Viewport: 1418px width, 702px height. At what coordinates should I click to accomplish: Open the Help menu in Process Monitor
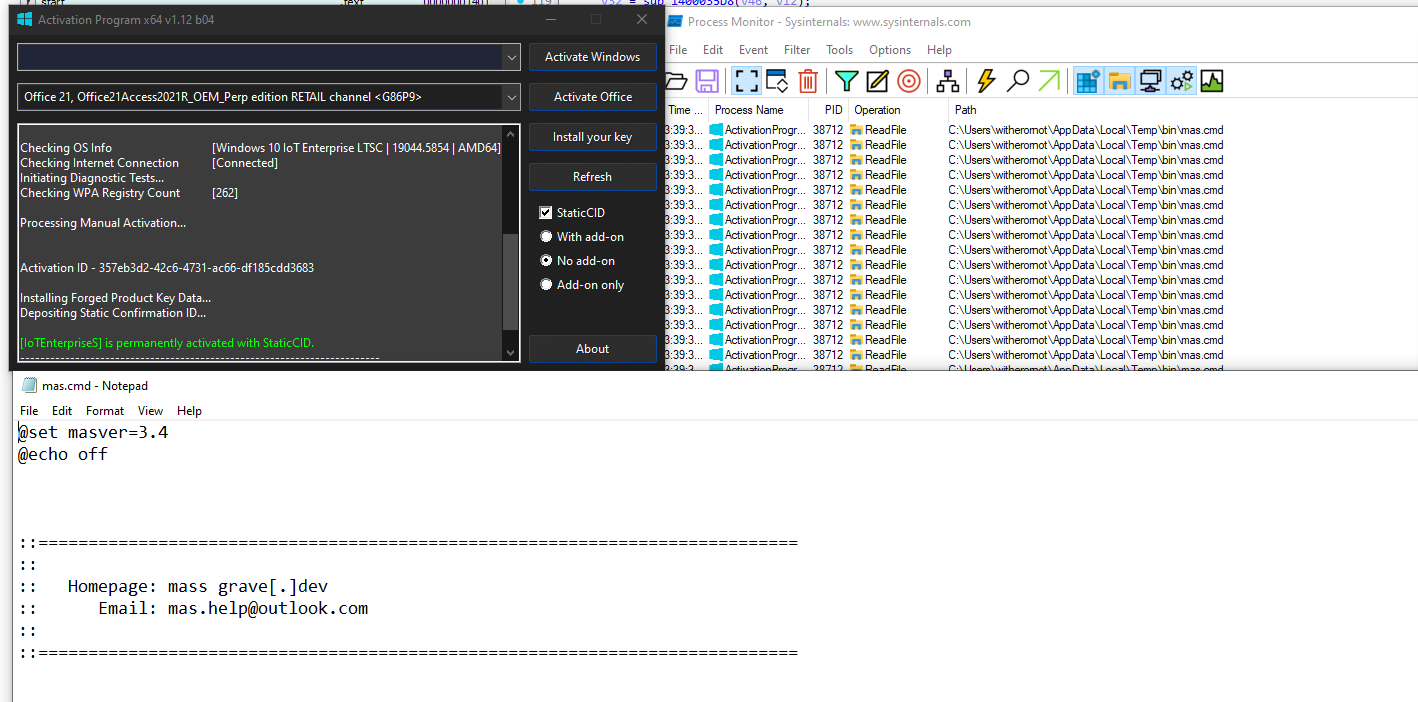(939, 50)
